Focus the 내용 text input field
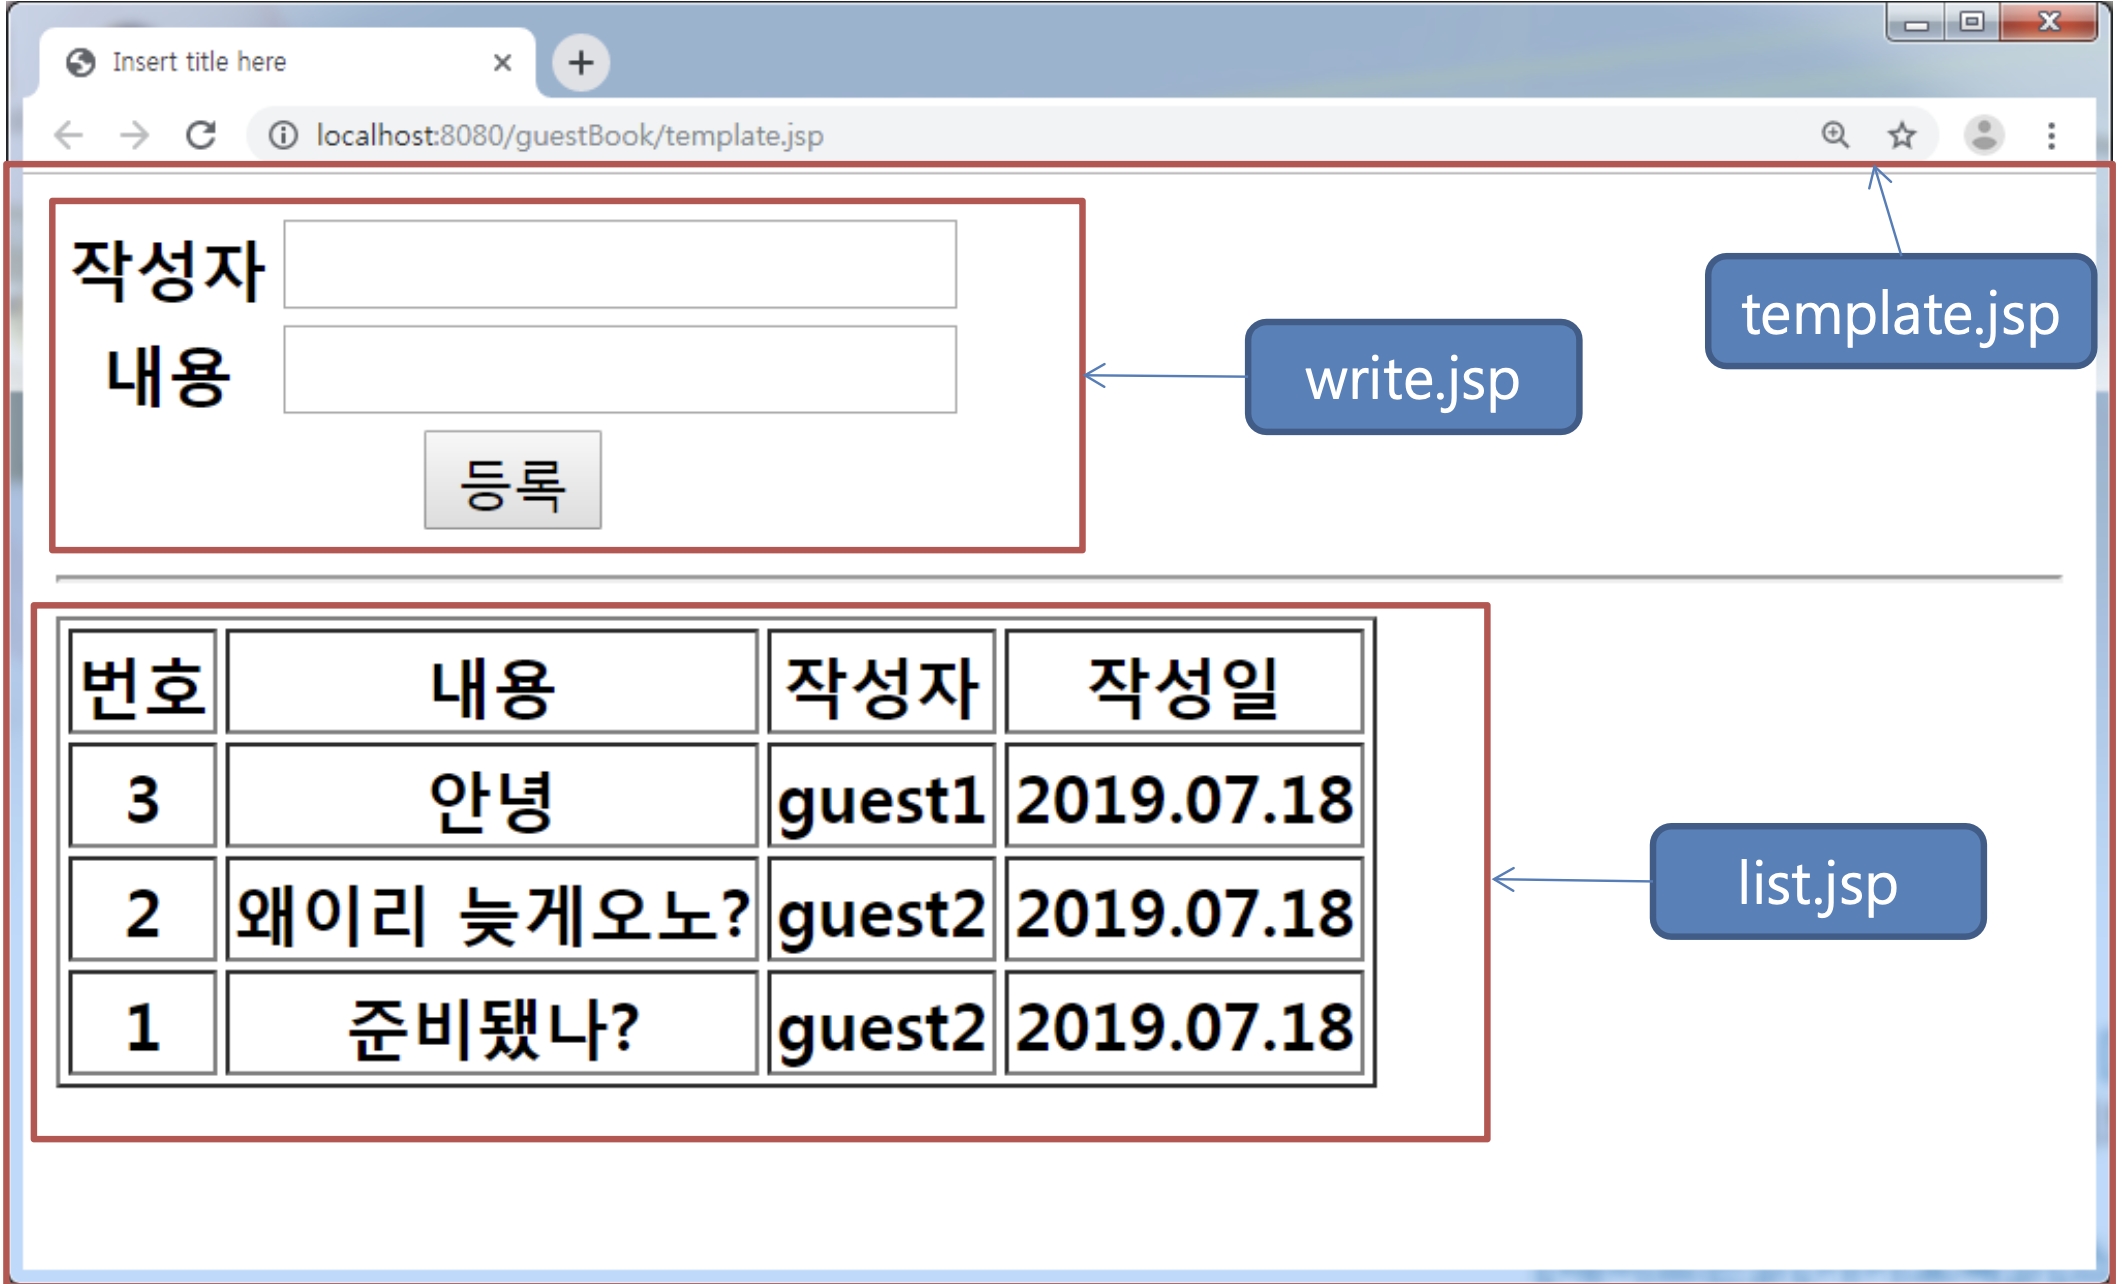This screenshot has width=2122, height=1284. (x=620, y=370)
